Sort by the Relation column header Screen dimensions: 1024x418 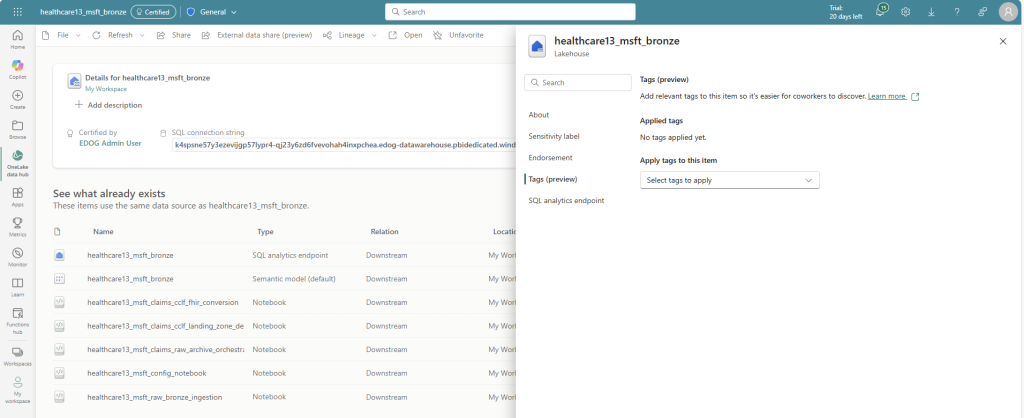[x=385, y=232]
